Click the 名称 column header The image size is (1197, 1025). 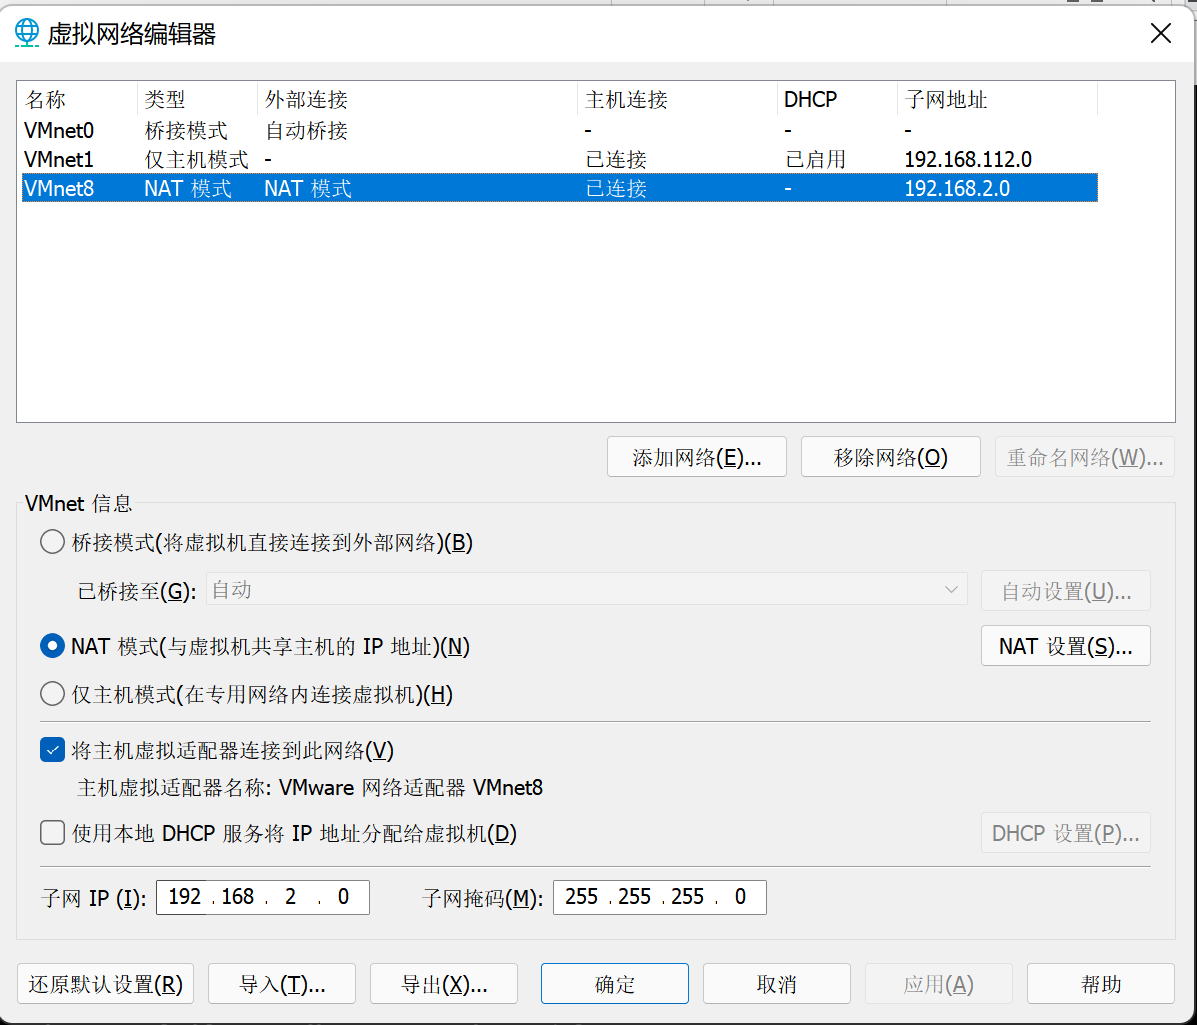[x=77, y=99]
